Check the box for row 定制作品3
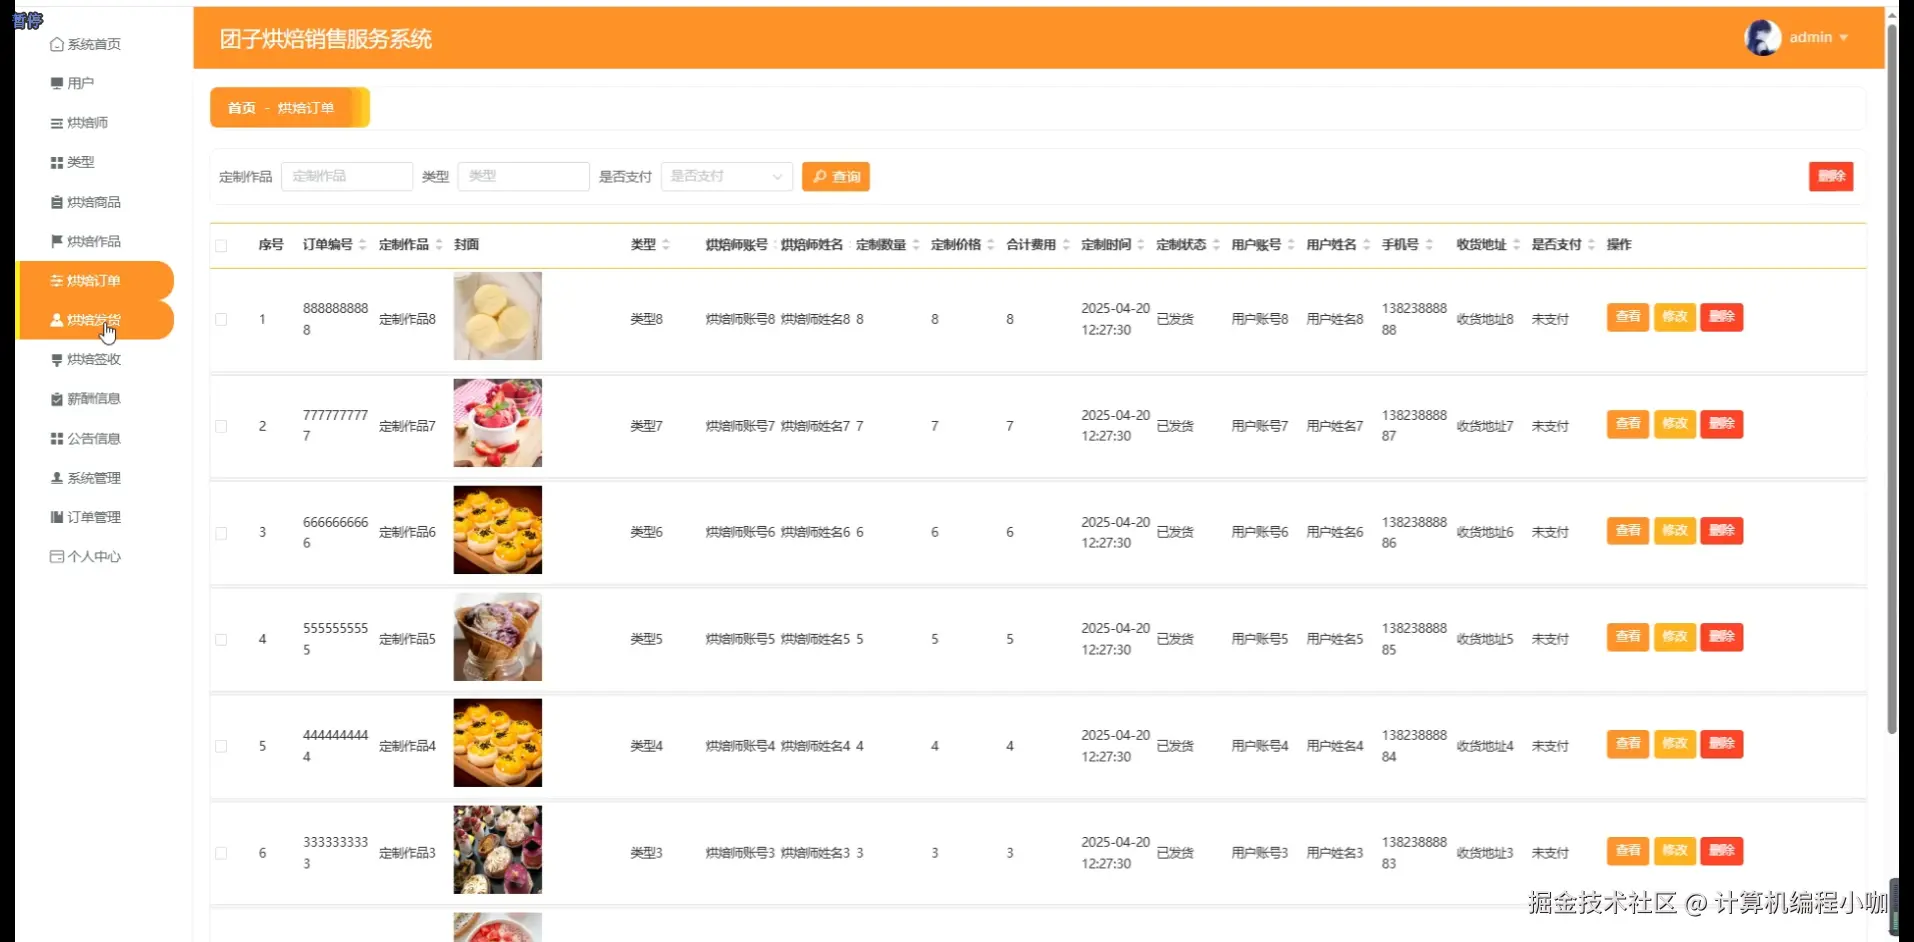The width and height of the screenshot is (1914, 942). [x=221, y=853]
